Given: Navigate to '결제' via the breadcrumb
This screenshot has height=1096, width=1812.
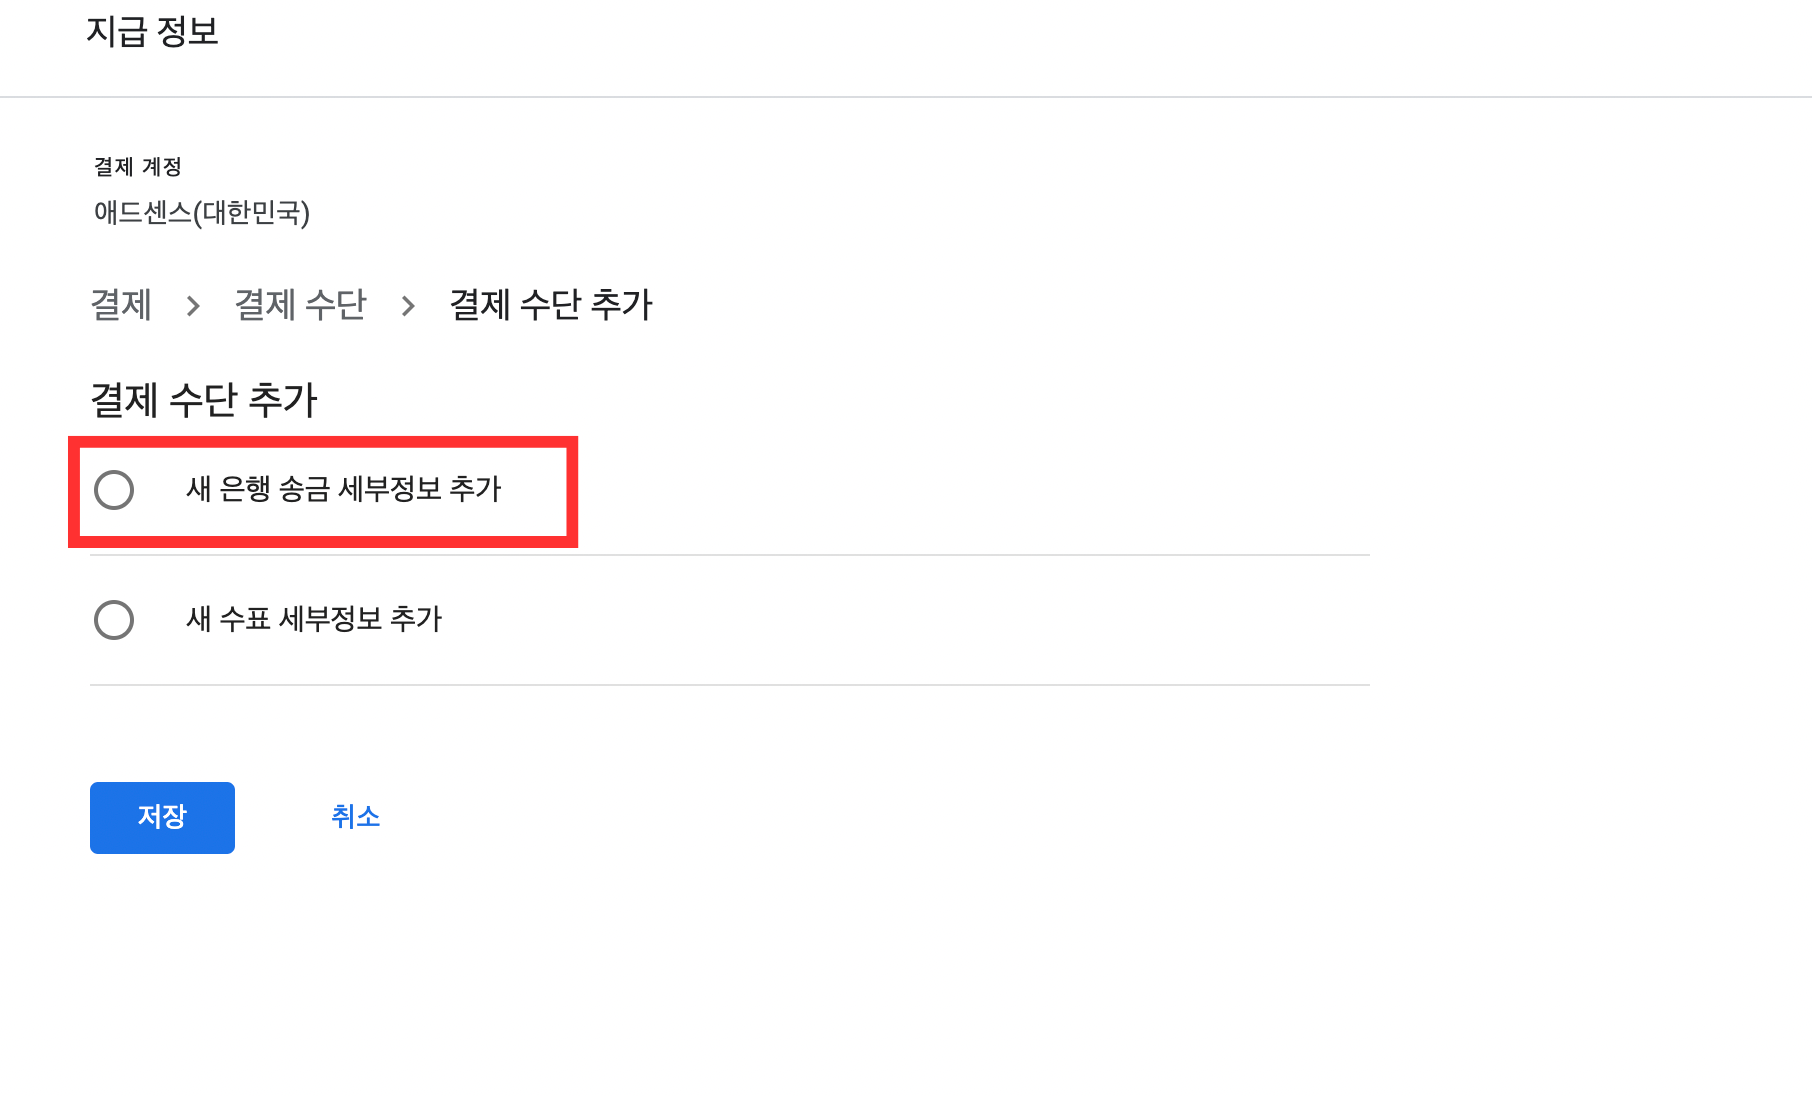Looking at the screenshot, I should click(120, 305).
